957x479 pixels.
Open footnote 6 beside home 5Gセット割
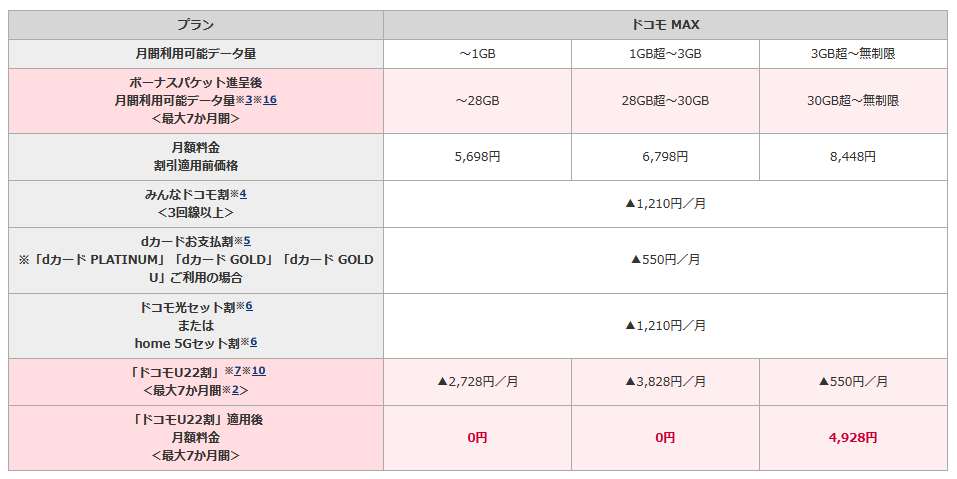254,342
